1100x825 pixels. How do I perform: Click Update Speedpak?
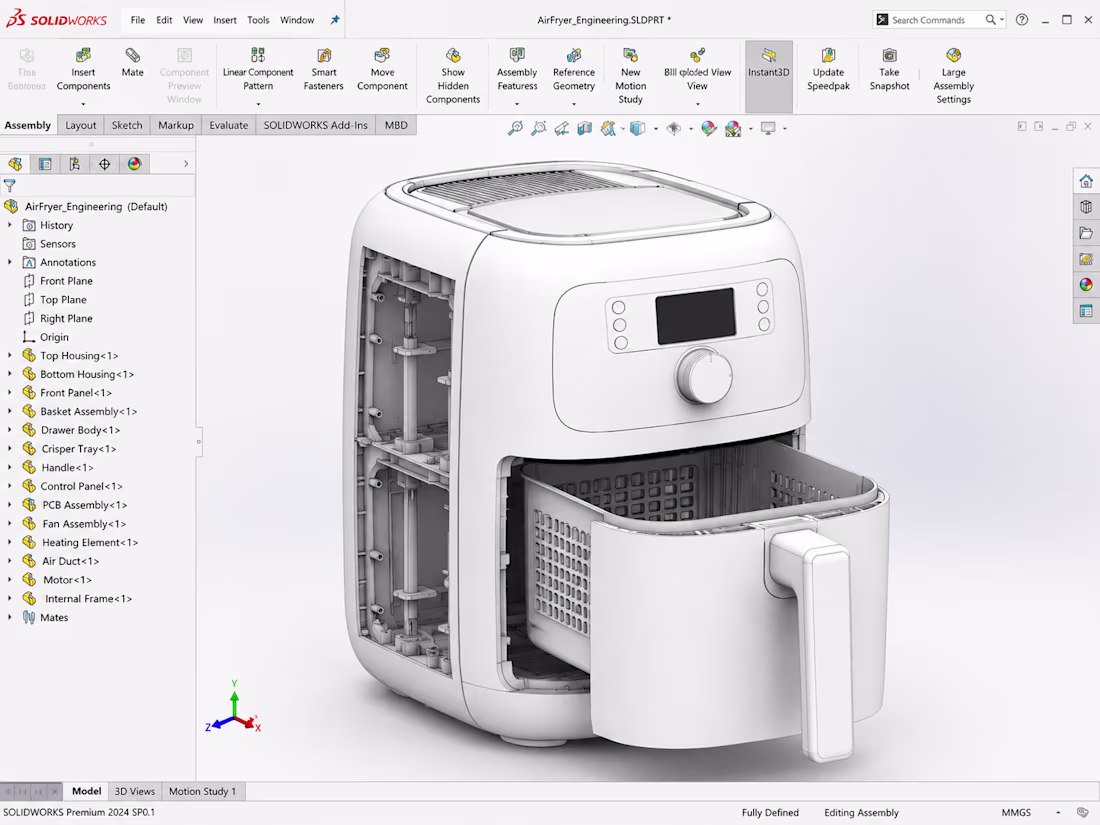pos(828,69)
